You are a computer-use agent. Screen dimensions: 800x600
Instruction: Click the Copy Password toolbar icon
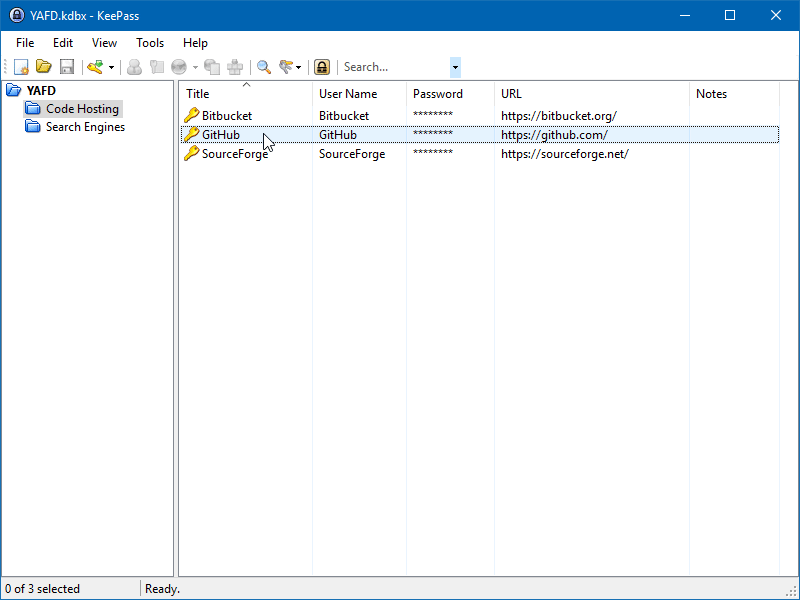tap(157, 67)
